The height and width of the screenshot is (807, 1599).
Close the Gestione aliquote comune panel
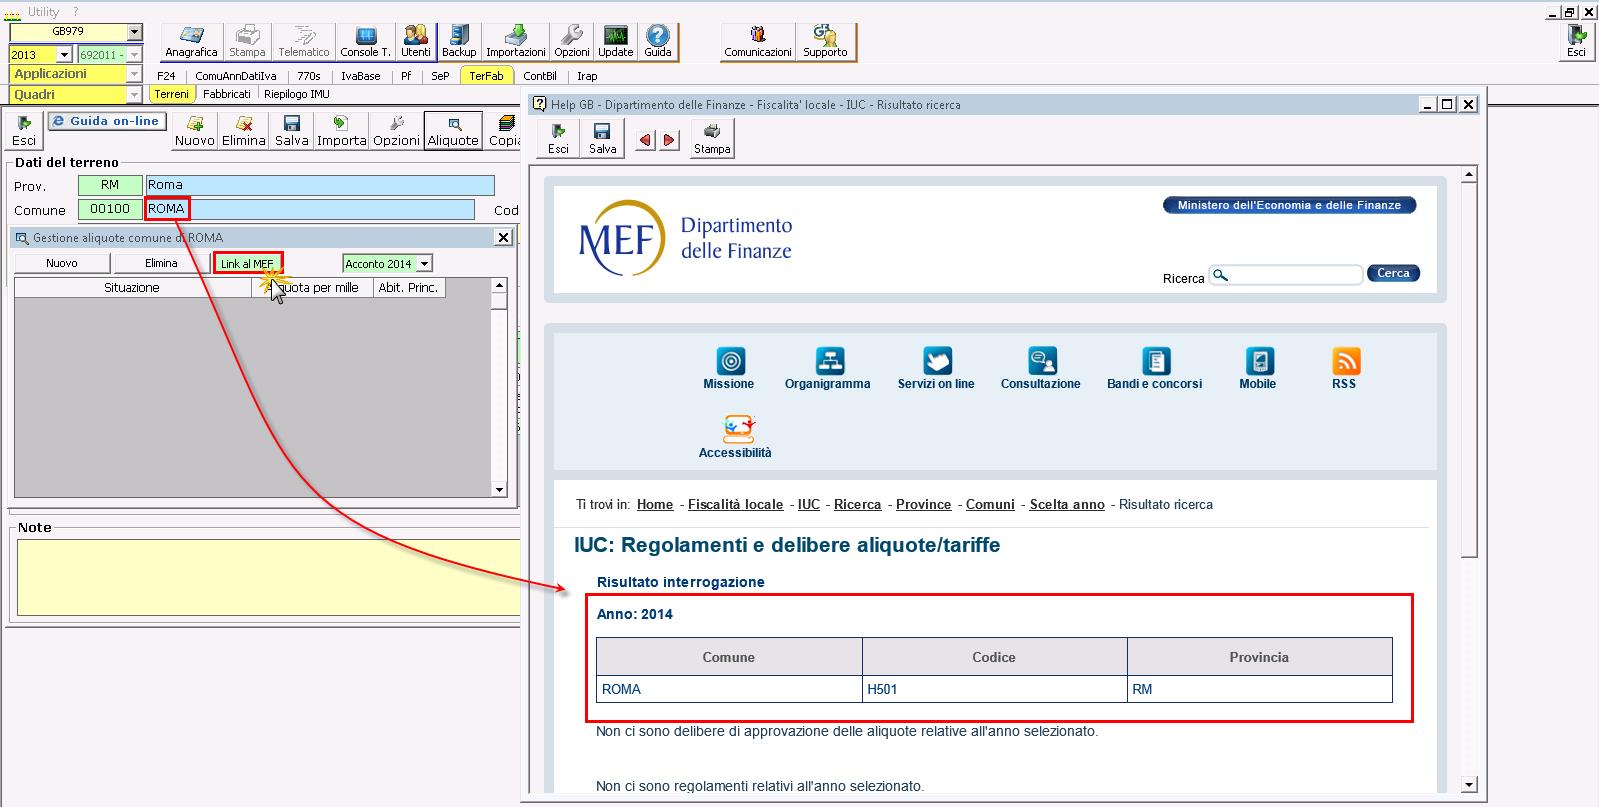[x=504, y=238]
